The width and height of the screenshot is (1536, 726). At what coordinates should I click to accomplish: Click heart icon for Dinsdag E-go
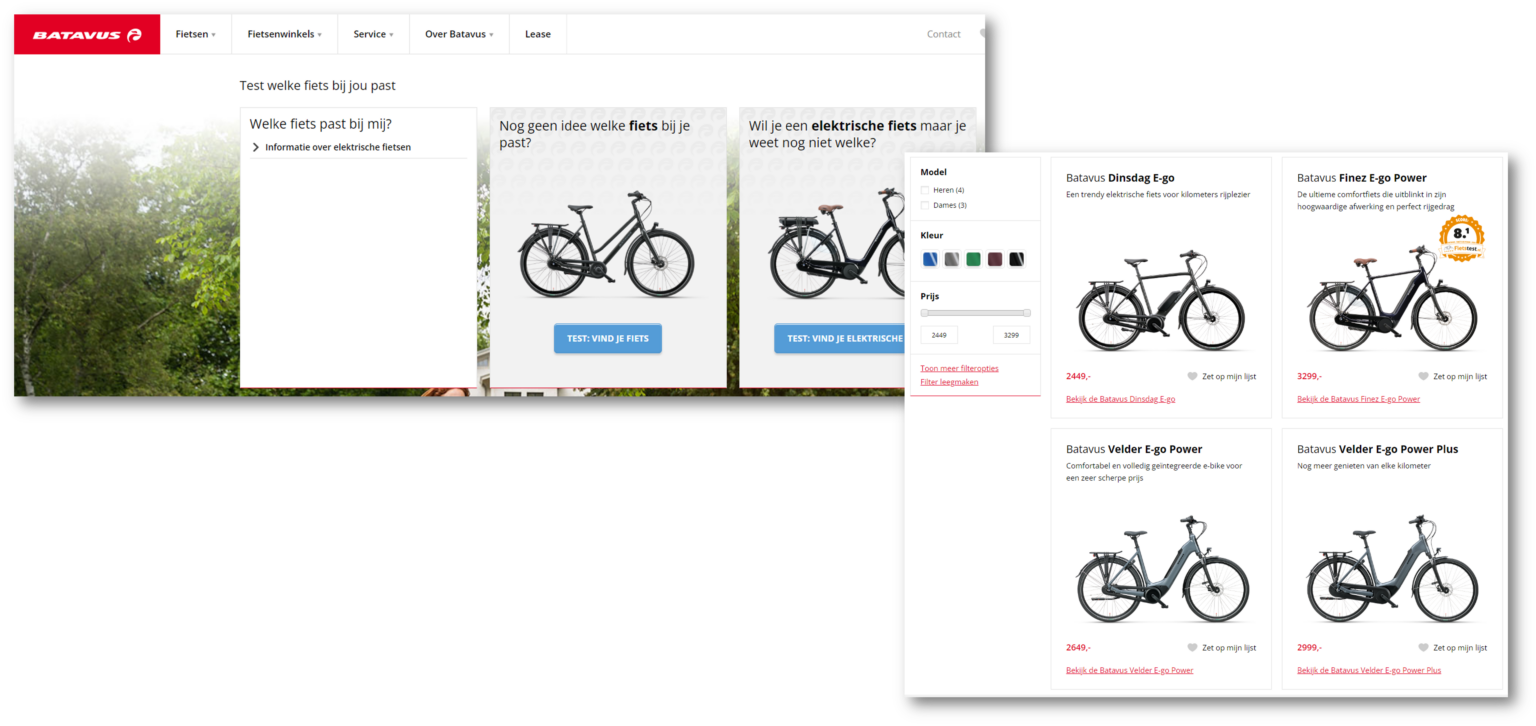[x=1192, y=377]
